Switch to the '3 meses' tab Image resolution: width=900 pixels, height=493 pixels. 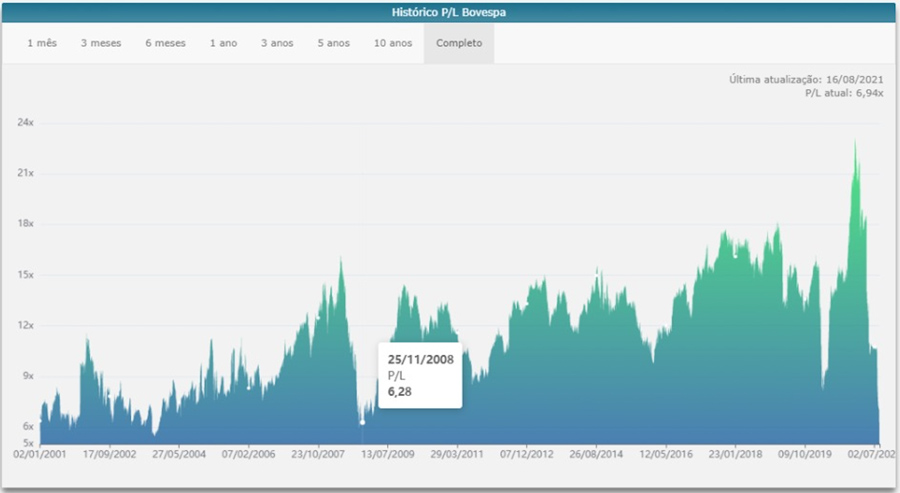(x=101, y=44)
